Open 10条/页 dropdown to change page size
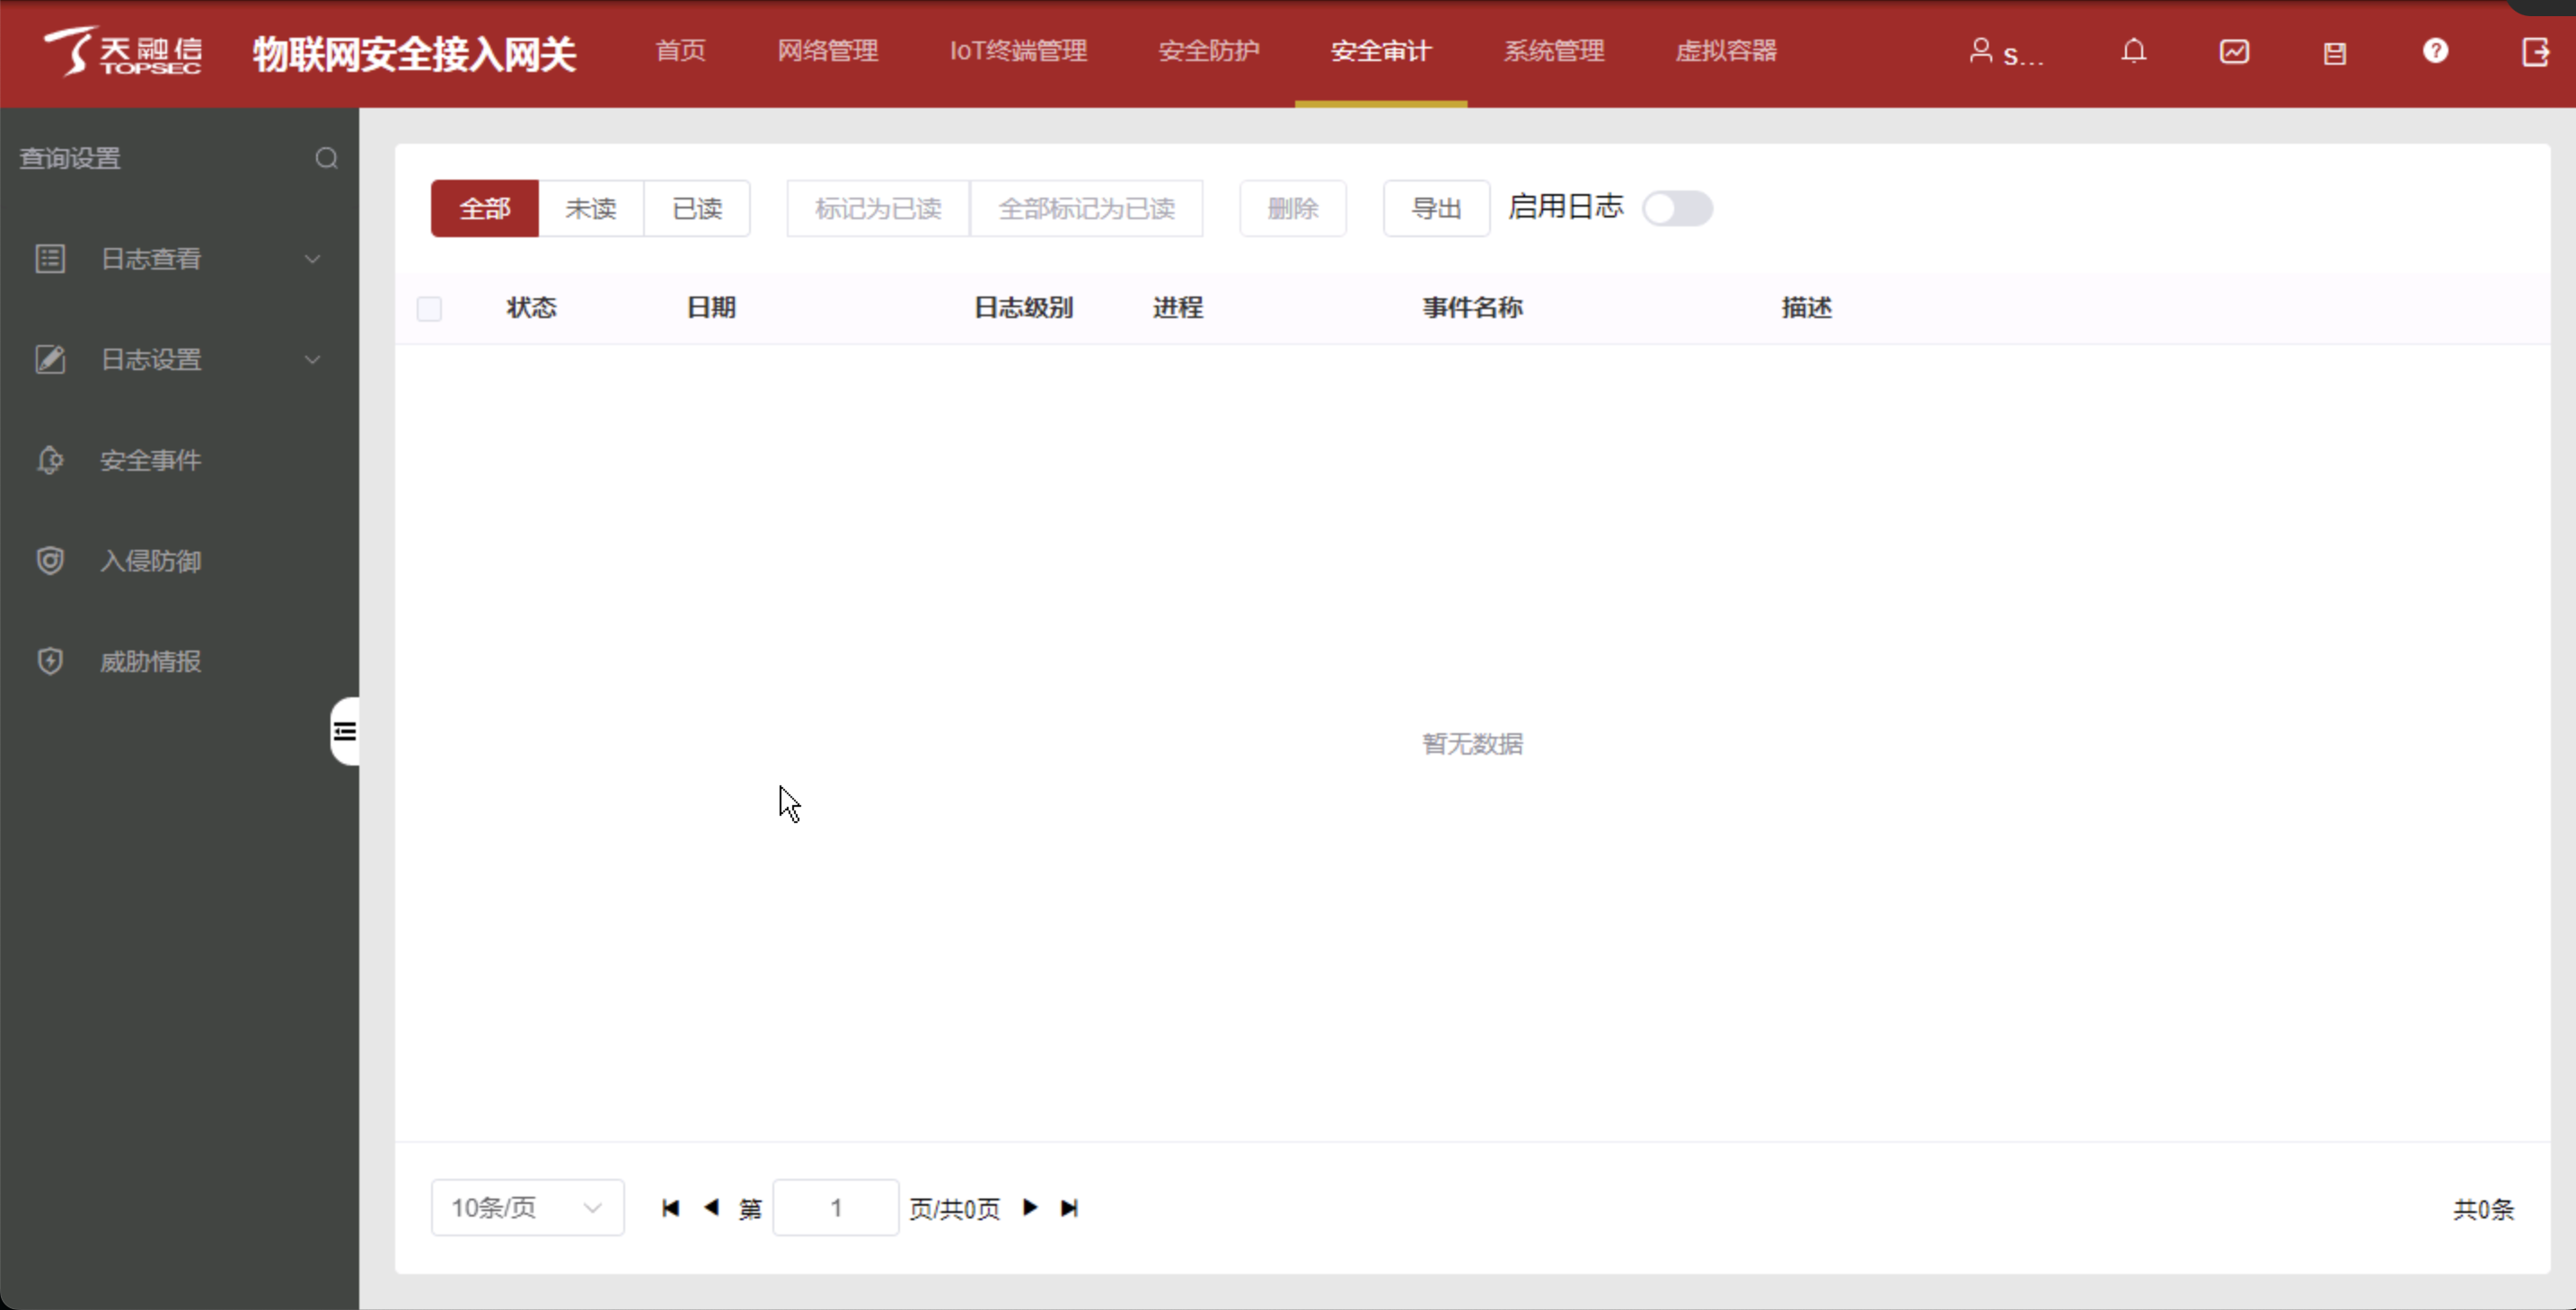 (523, 1208)
